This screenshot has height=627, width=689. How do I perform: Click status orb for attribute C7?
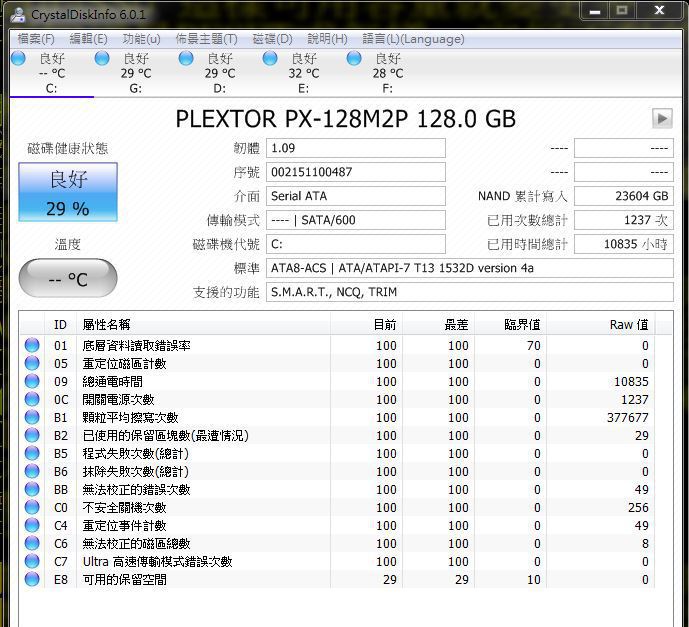[x=32, y=562]
